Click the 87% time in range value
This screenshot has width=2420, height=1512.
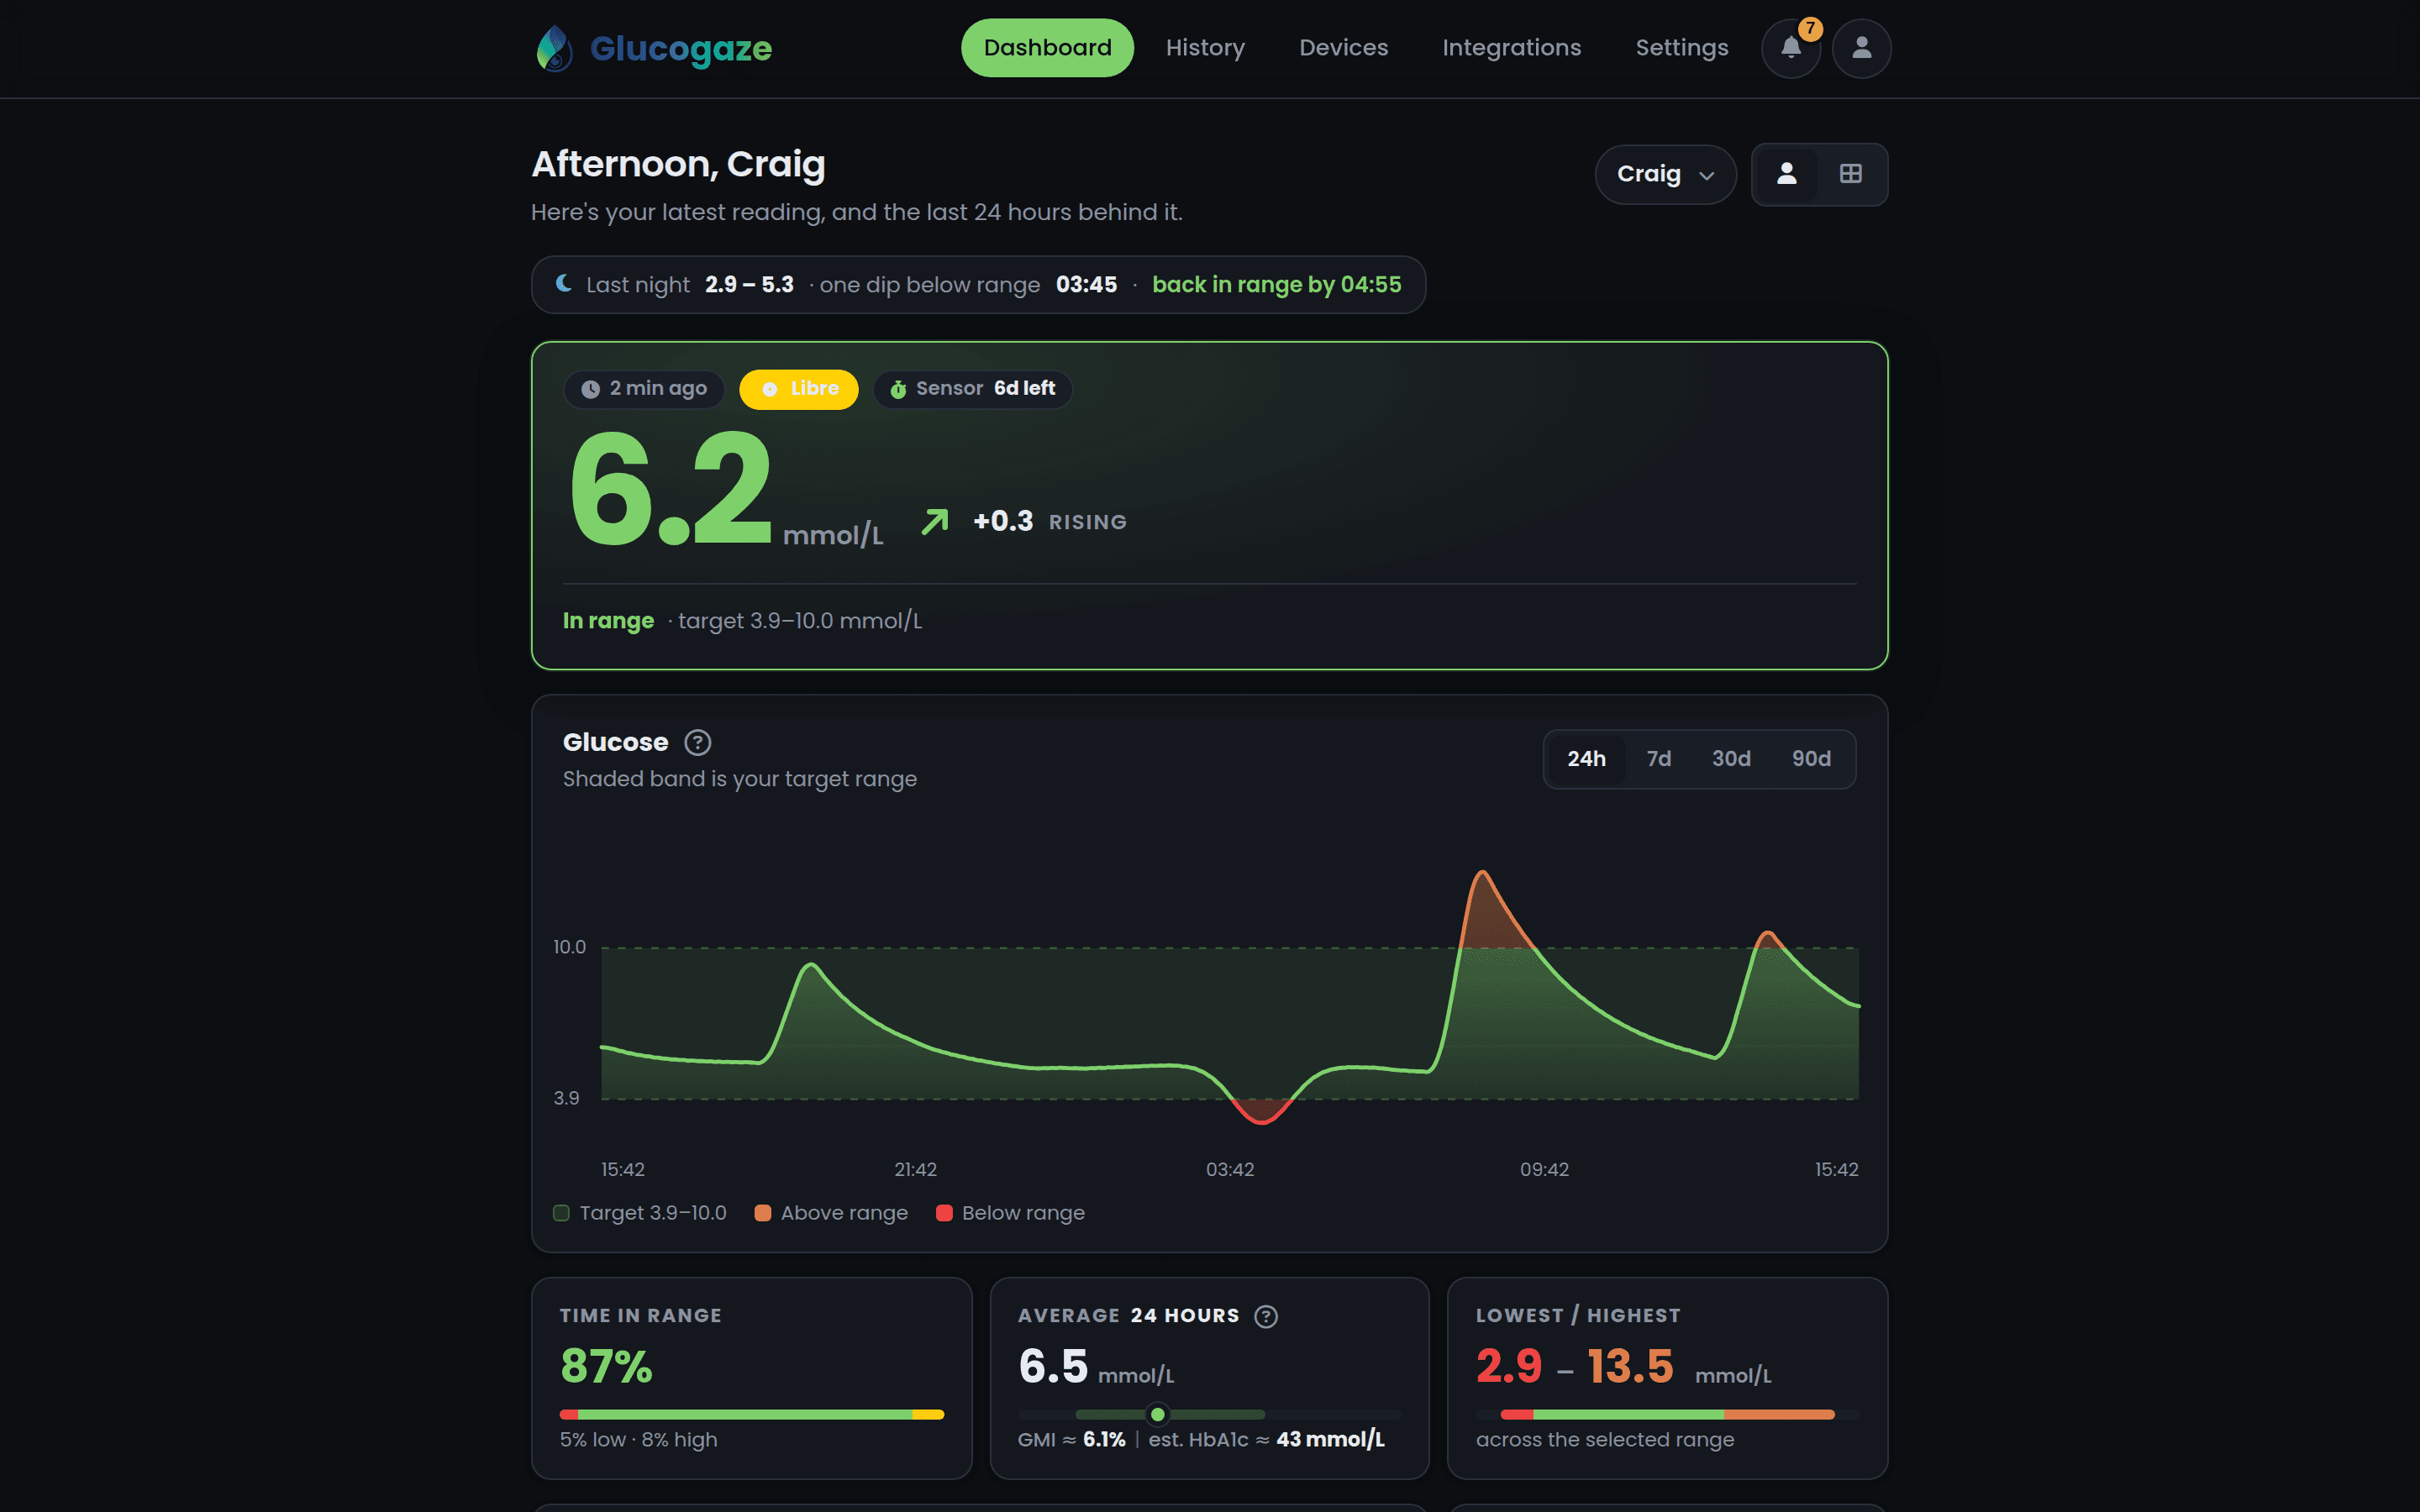[x=606, y=1366]
